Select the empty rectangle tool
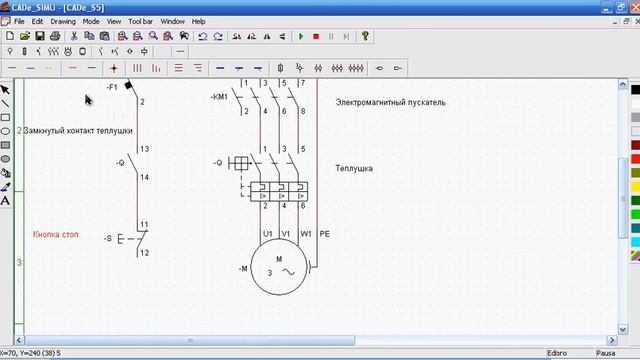Screen dimensions: 640x360 point(5,118)
